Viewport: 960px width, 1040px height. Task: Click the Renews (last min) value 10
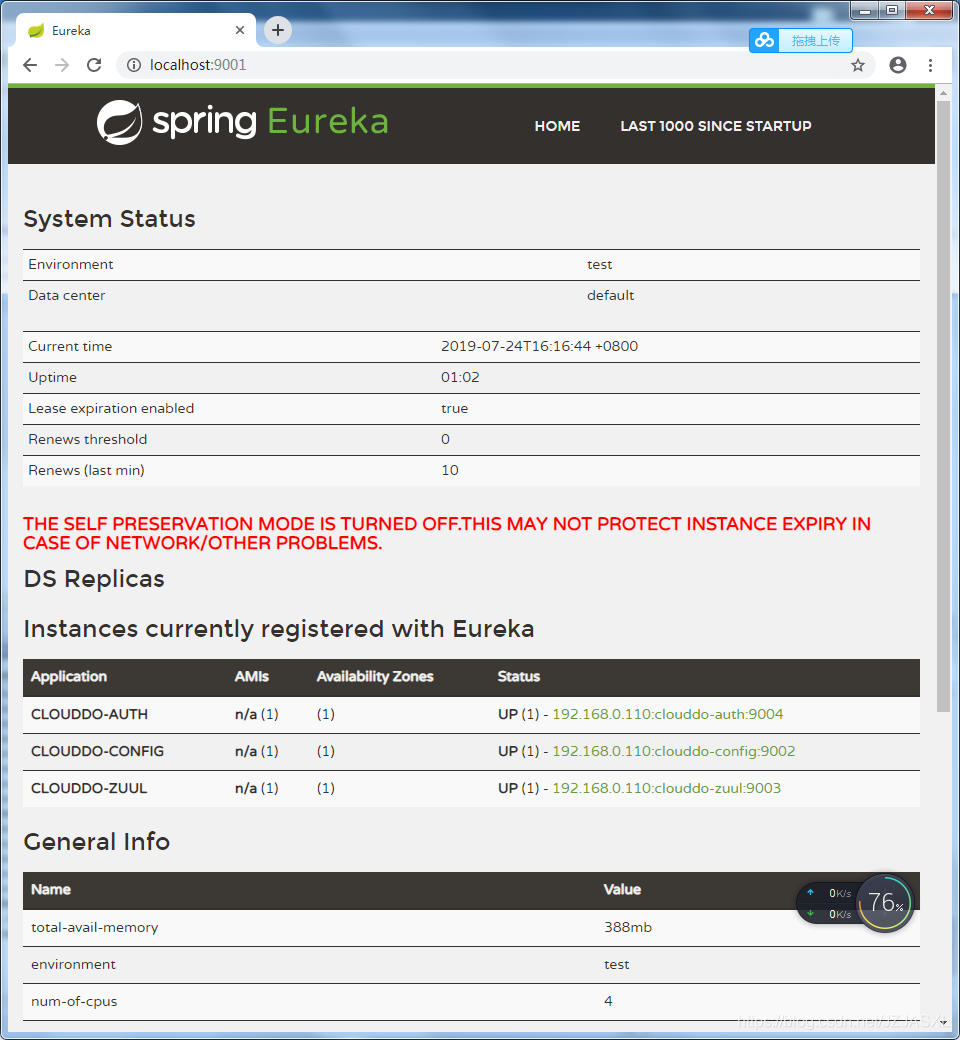pyautogui.click(x=450, y=470)
